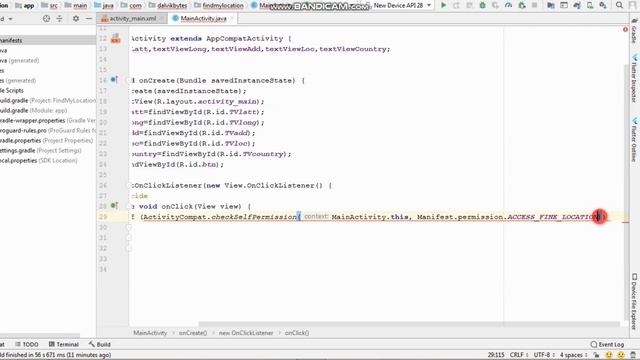Click cursor position 29:115 in status bar

[496, 355]
